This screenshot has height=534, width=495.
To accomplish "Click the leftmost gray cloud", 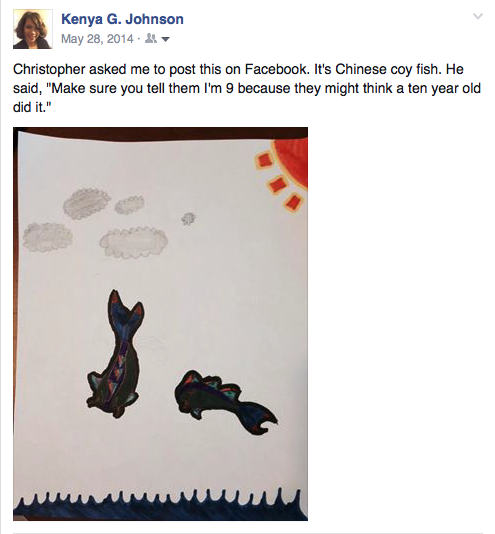I will [x=47, y=237].
